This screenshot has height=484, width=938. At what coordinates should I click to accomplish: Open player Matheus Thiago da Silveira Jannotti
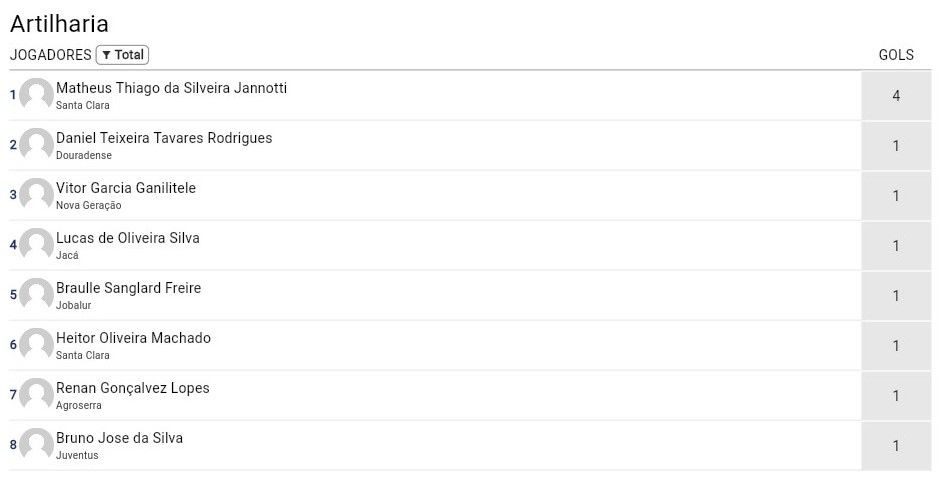(x=171, y=88)
